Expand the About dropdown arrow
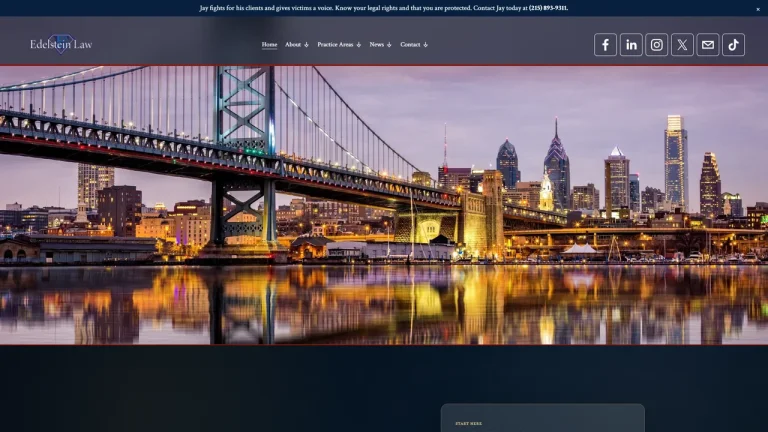Image resolution: width=768 pixels, height=432 pixels. point(306,45)
